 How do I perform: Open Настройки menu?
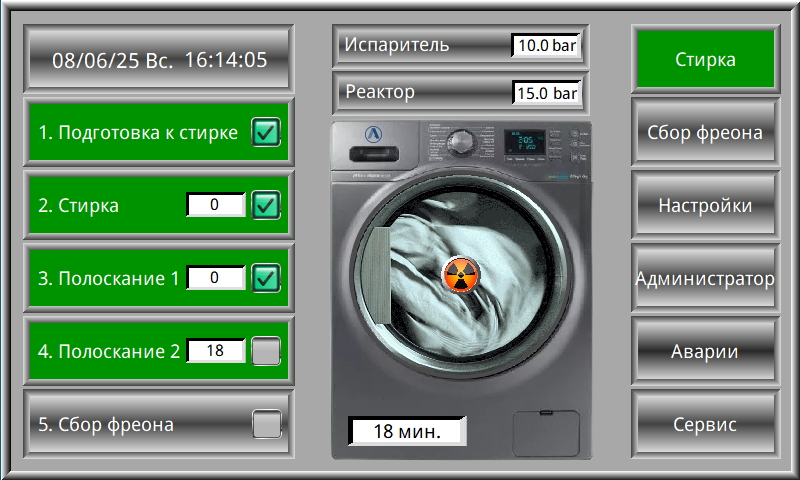(705, 205)
